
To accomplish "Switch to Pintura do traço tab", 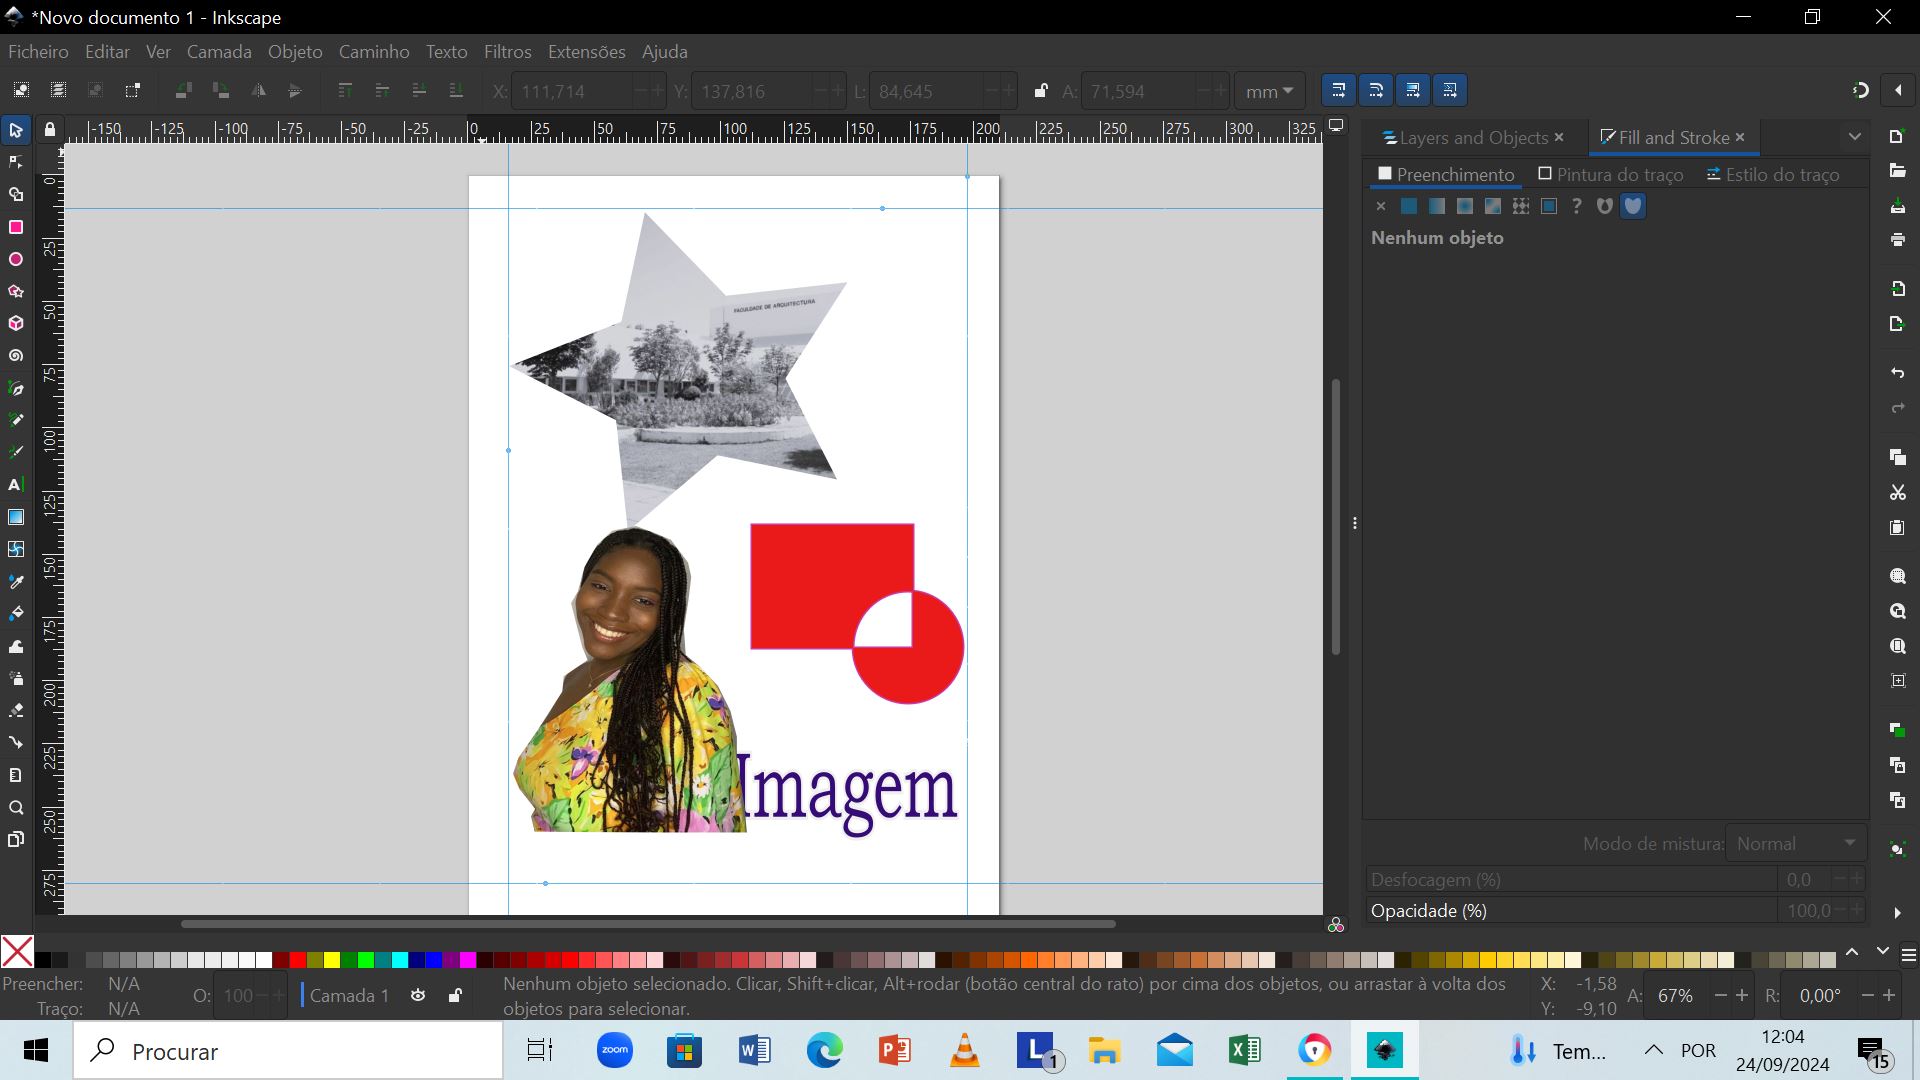I will [x=1611, y=175].
